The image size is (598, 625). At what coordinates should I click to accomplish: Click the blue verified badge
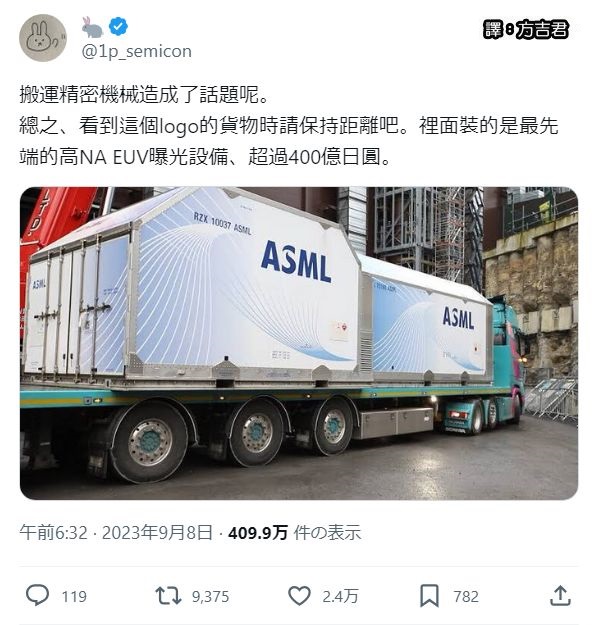tap(118, 27)
